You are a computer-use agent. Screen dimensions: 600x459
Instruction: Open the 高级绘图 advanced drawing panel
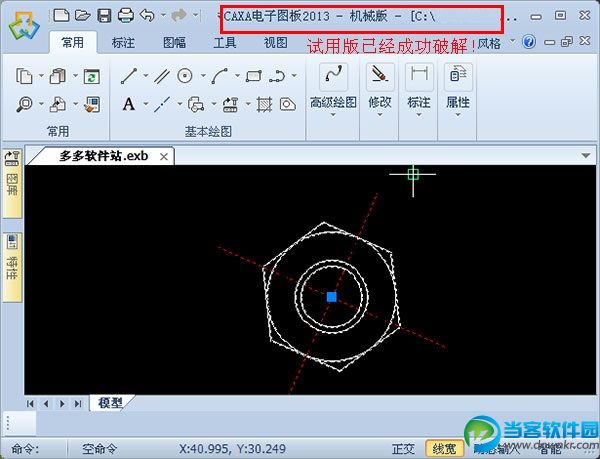[x=333, y=91]
